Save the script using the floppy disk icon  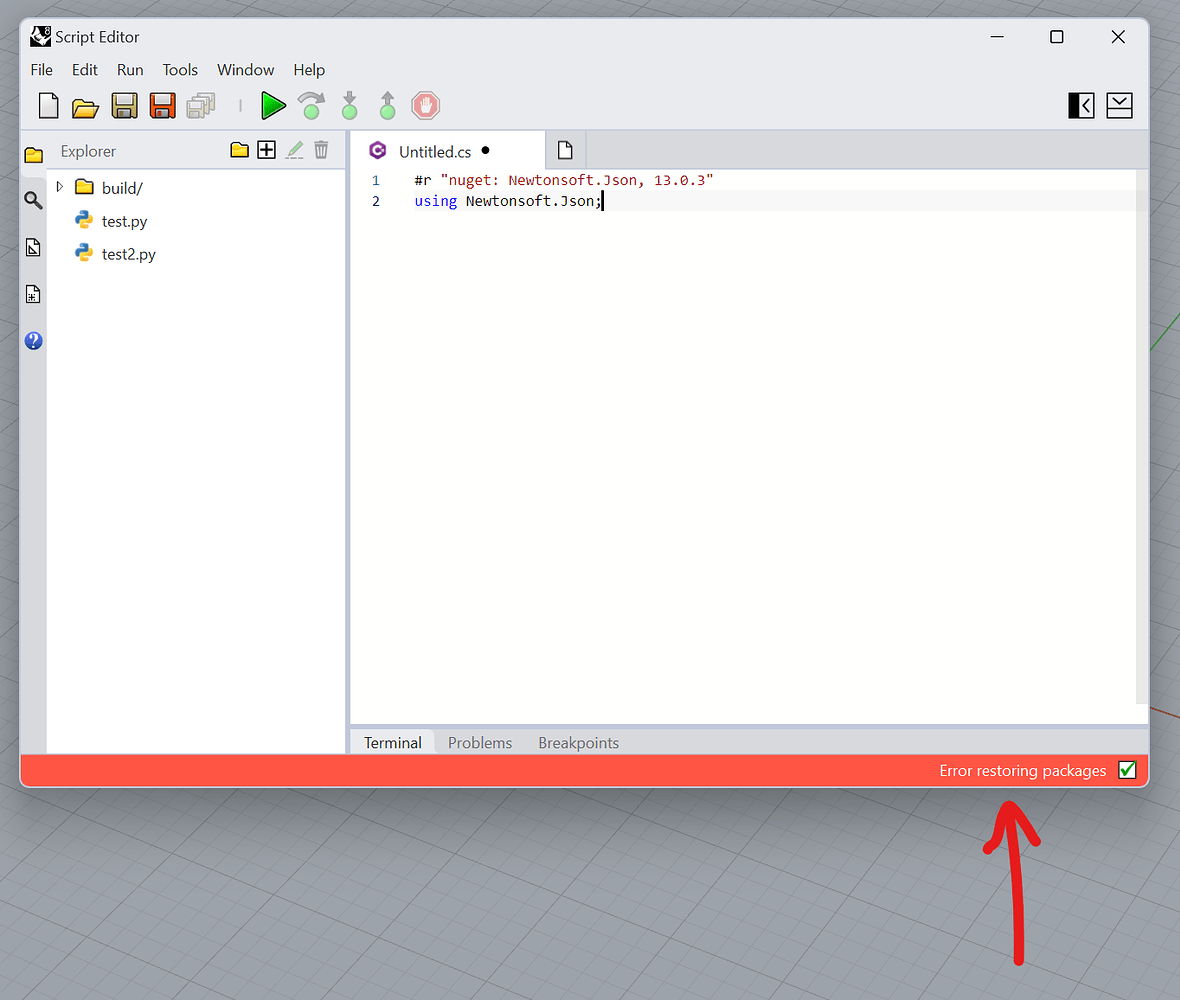pos(124,105)
